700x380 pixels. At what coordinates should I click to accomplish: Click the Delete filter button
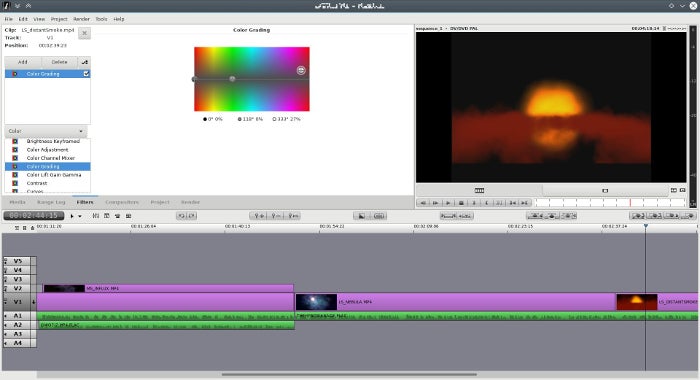pos(59,62)
